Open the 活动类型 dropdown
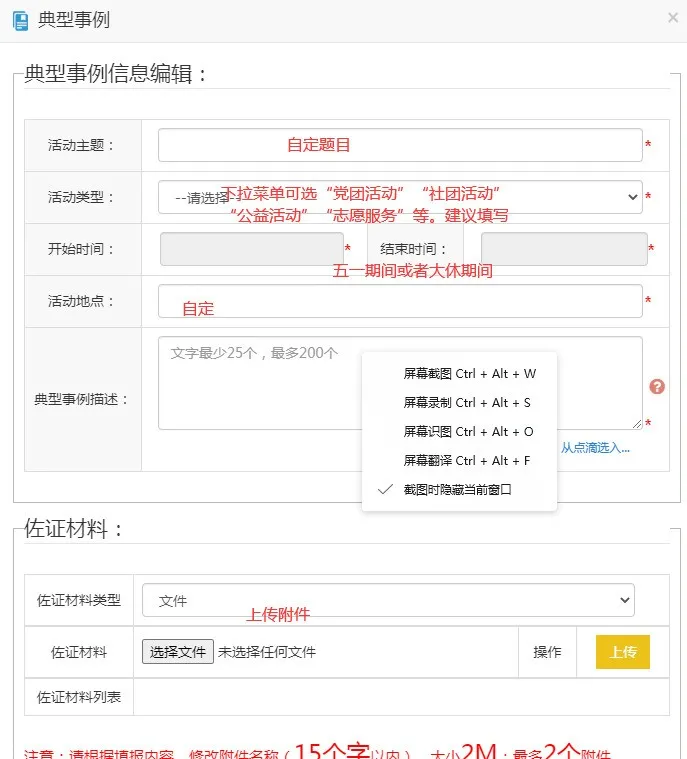 pyautogui.click(x=400, y=197)
